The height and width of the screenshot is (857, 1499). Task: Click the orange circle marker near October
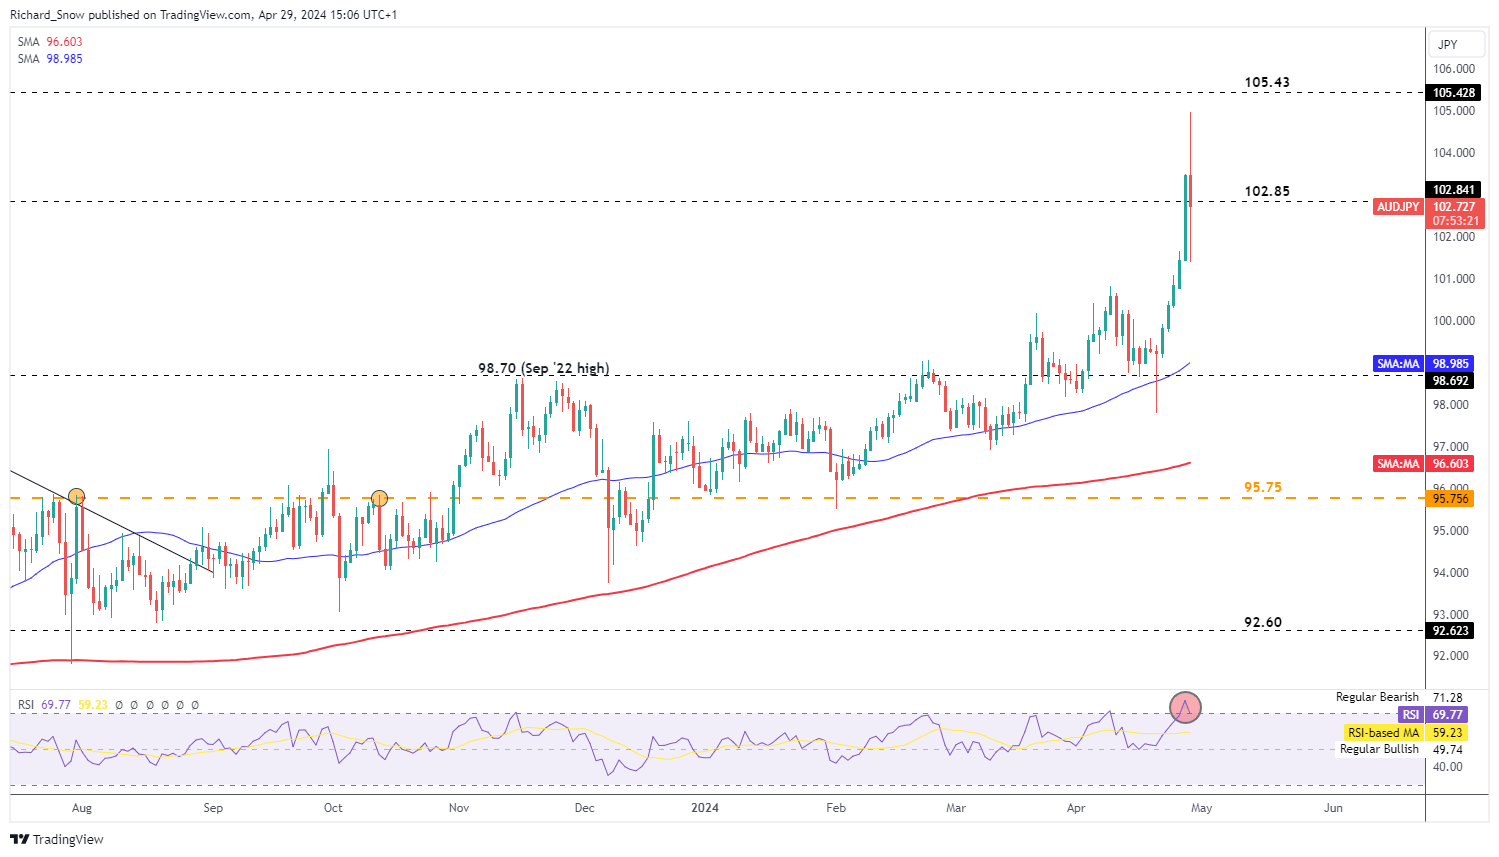tap(379, 498)
